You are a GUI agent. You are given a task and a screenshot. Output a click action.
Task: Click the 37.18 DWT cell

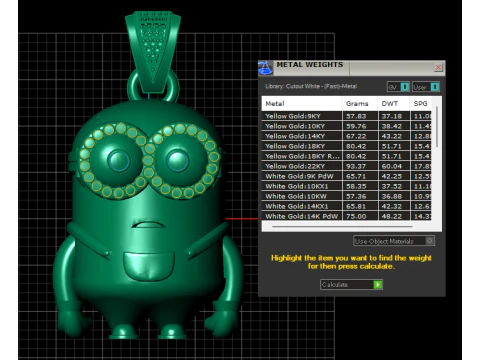[394, 116]
